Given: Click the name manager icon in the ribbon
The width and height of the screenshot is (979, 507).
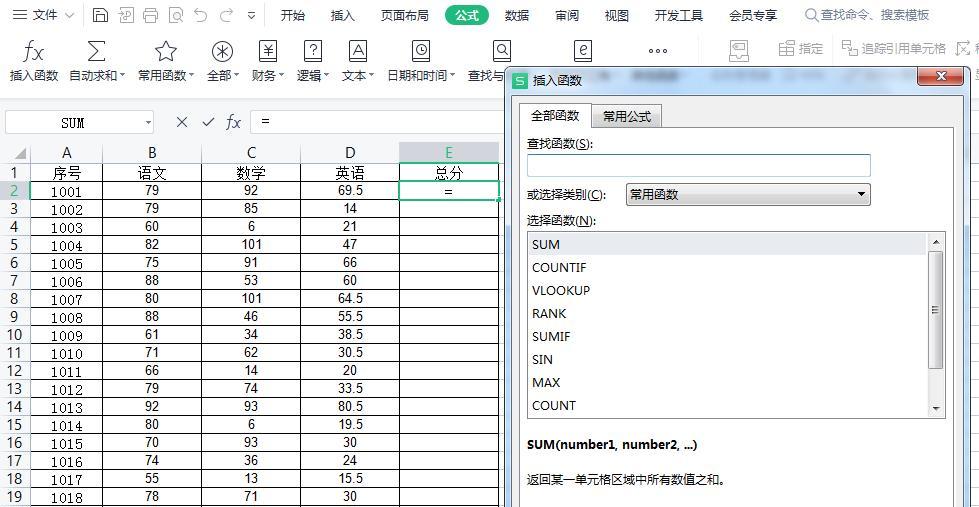Looking at the screenshot, I should (739, 51).
